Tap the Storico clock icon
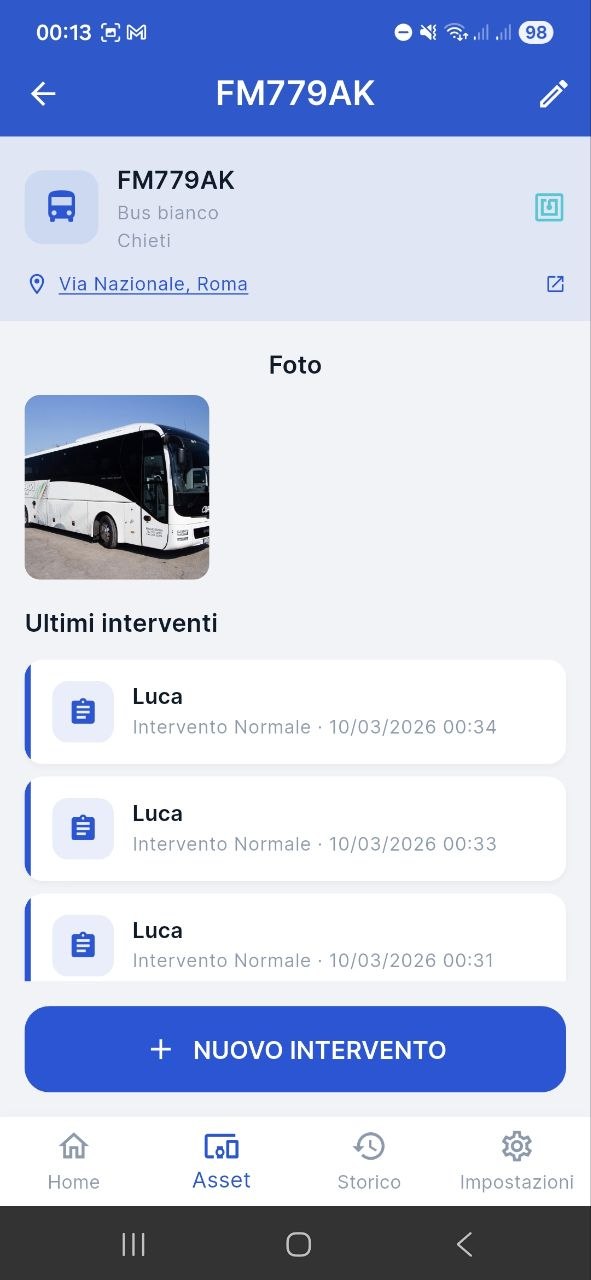The width and height of the screenshot is (591, 1280). pyautogui.click(x=369, y=1146)
